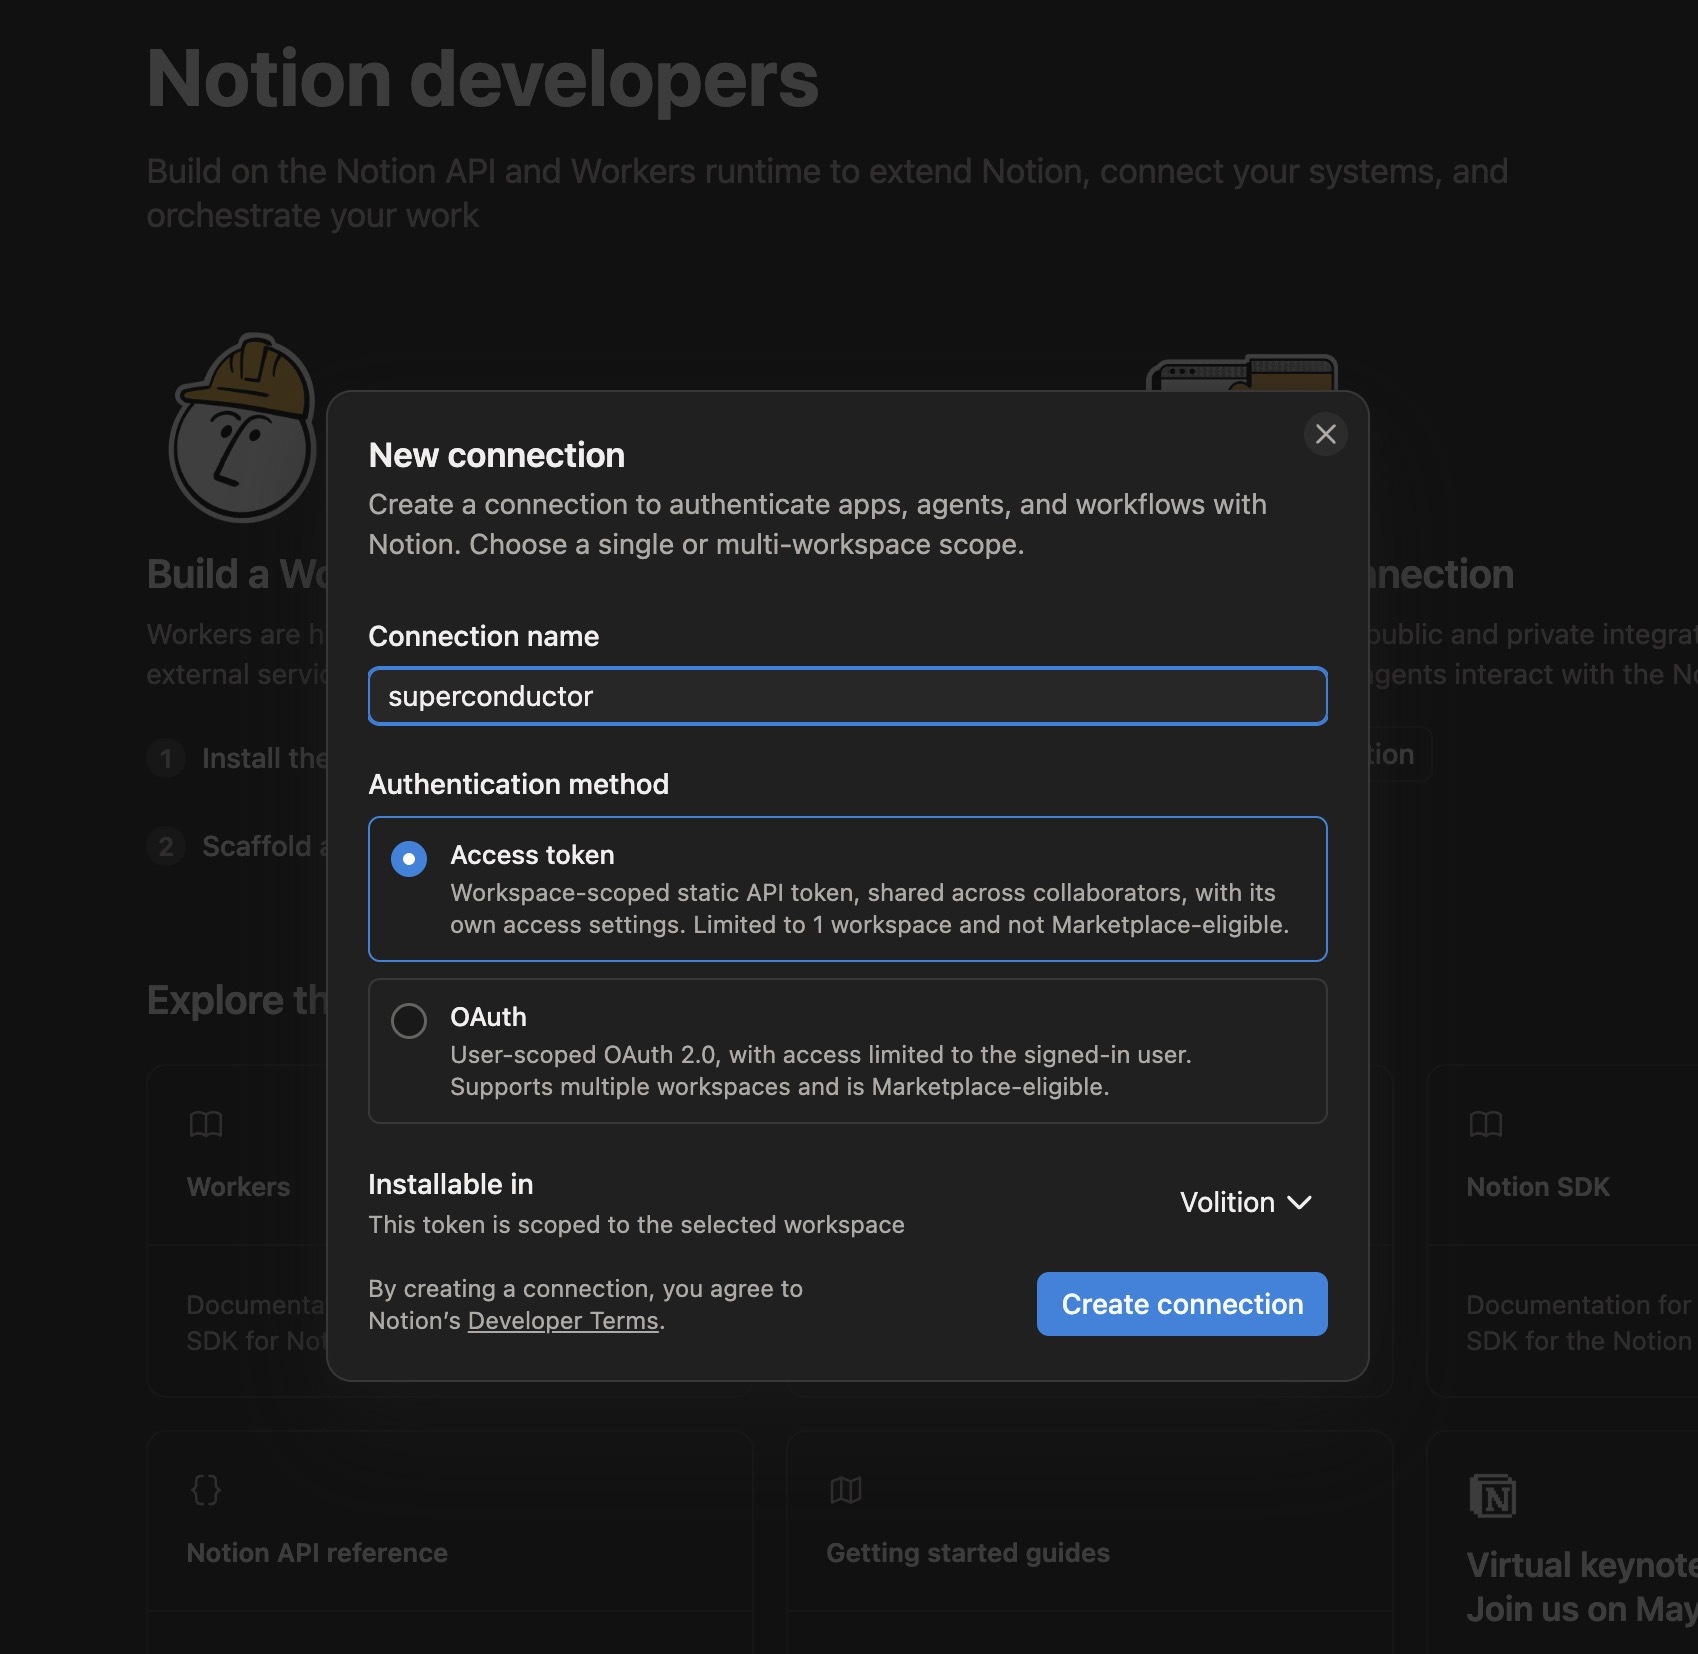Screen dimensions: 1698x1654
Task: Open the Developer Terms link
Action: click(563, 1321)
